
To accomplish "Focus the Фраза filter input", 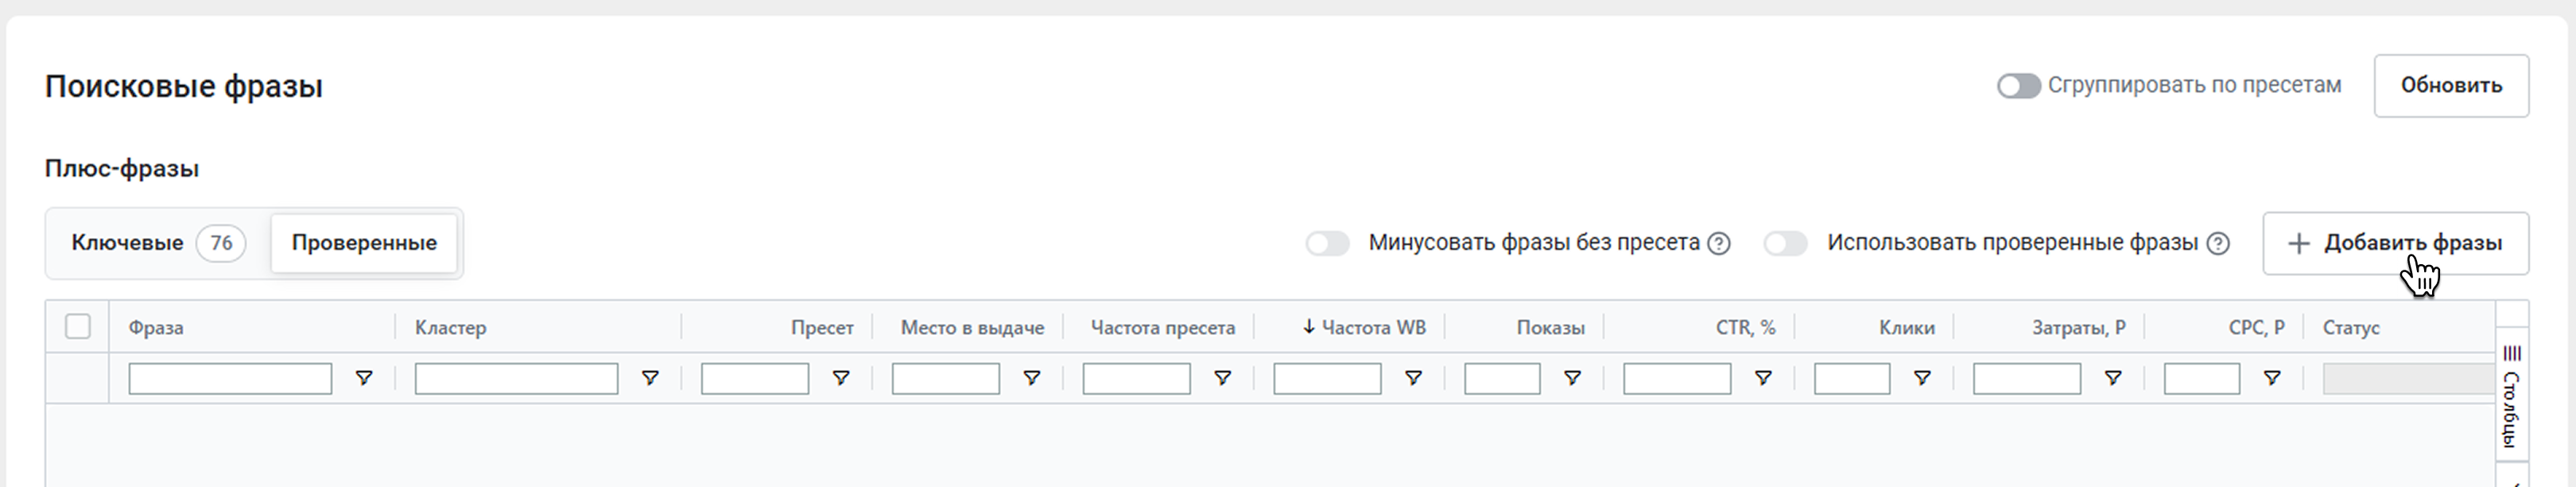I will (230, 379).
